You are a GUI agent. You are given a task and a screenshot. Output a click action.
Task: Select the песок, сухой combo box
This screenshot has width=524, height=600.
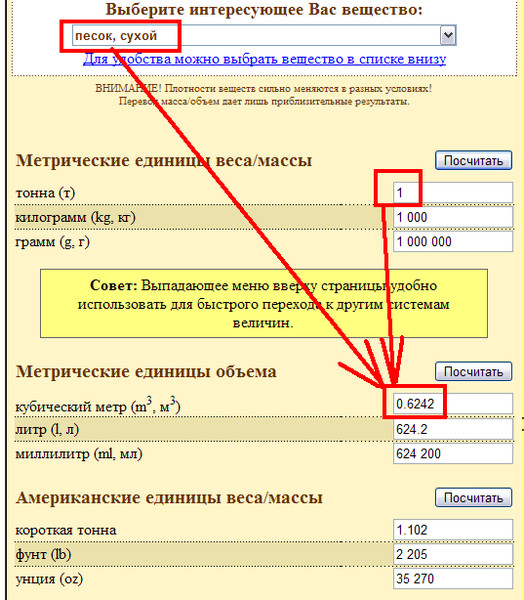[x=264, y=36]
